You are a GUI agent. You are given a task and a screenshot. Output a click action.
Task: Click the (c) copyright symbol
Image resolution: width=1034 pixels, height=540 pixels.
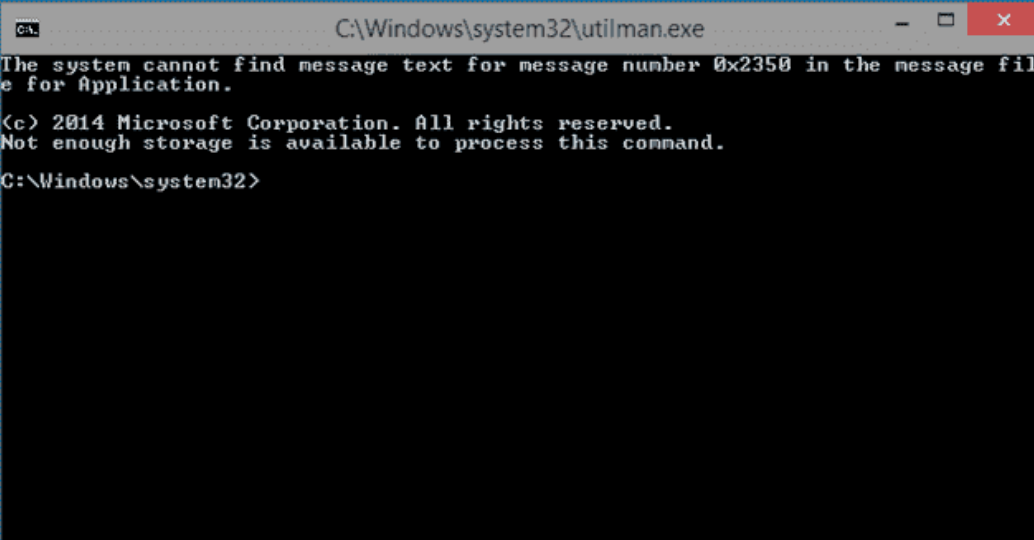click(x=20, y=123)
